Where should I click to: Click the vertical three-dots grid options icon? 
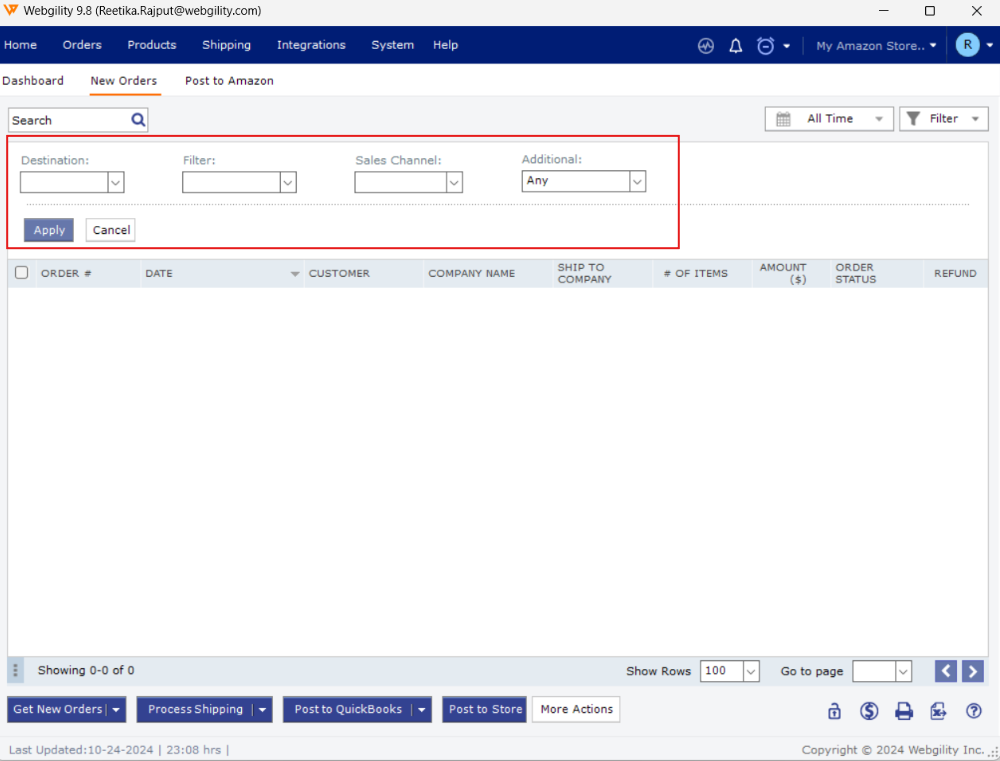(x=15, y=670)
